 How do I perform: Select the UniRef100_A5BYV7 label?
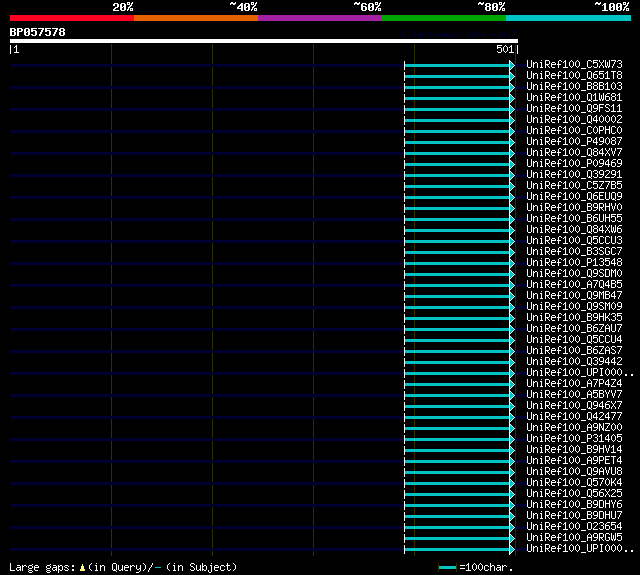pyautogui.click(x=574, y=395)
